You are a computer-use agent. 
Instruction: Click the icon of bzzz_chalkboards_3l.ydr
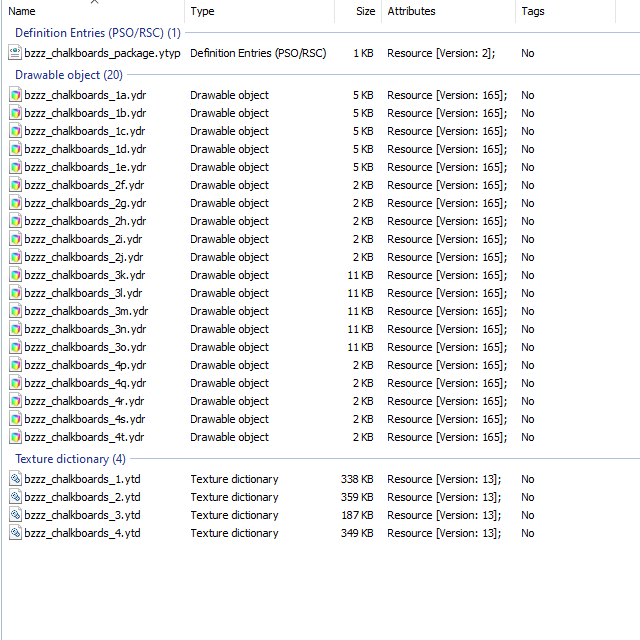click(x=15, y=293)
